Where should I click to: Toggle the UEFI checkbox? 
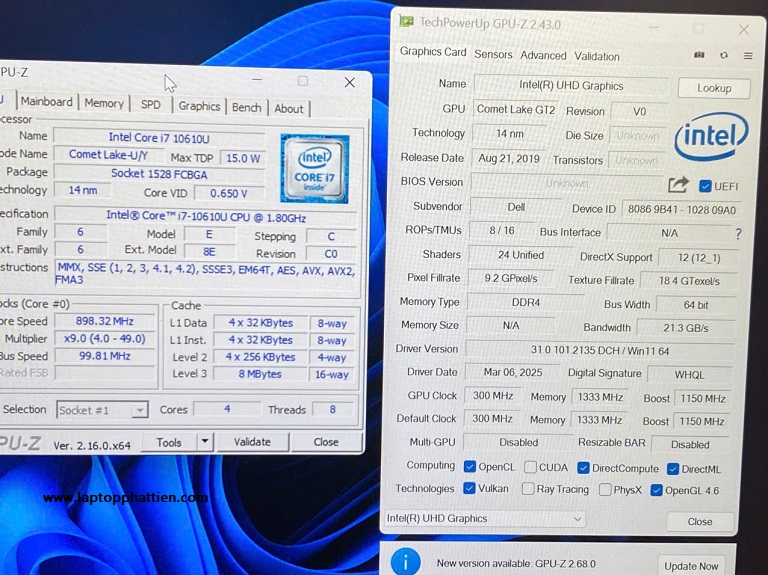[x=706, y=186]
